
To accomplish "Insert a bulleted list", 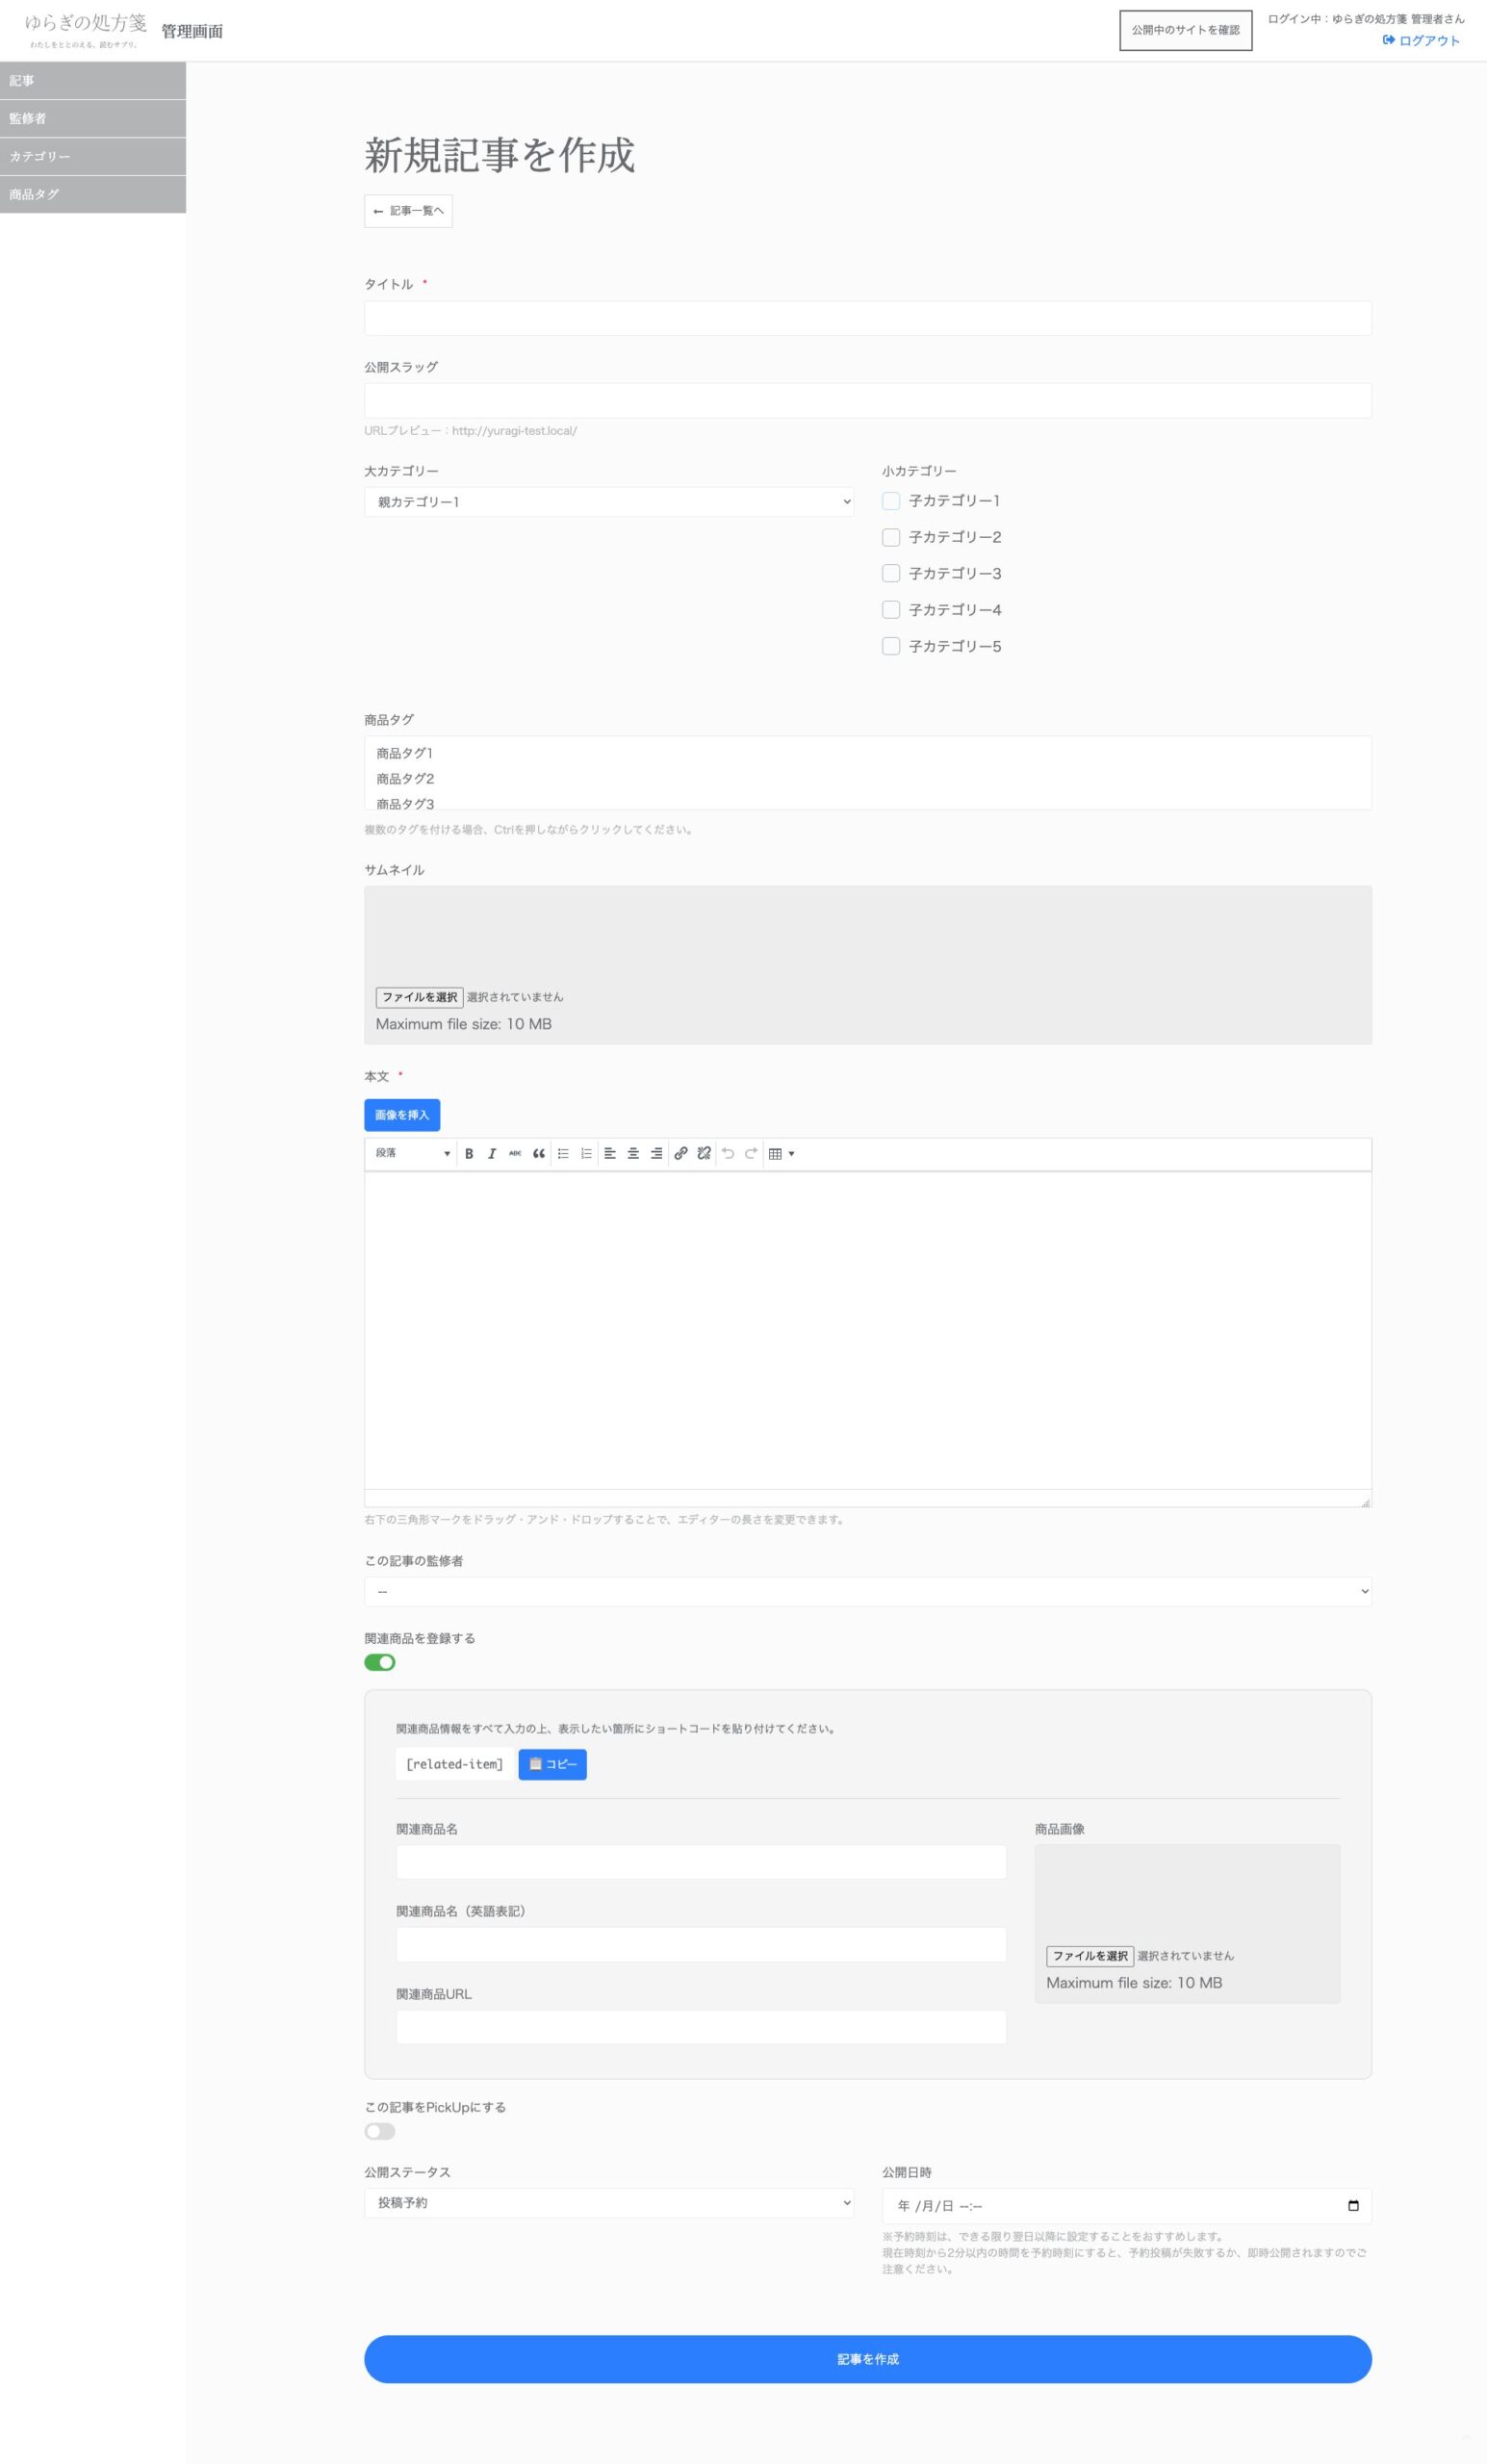I will [x=563, y=1153].
